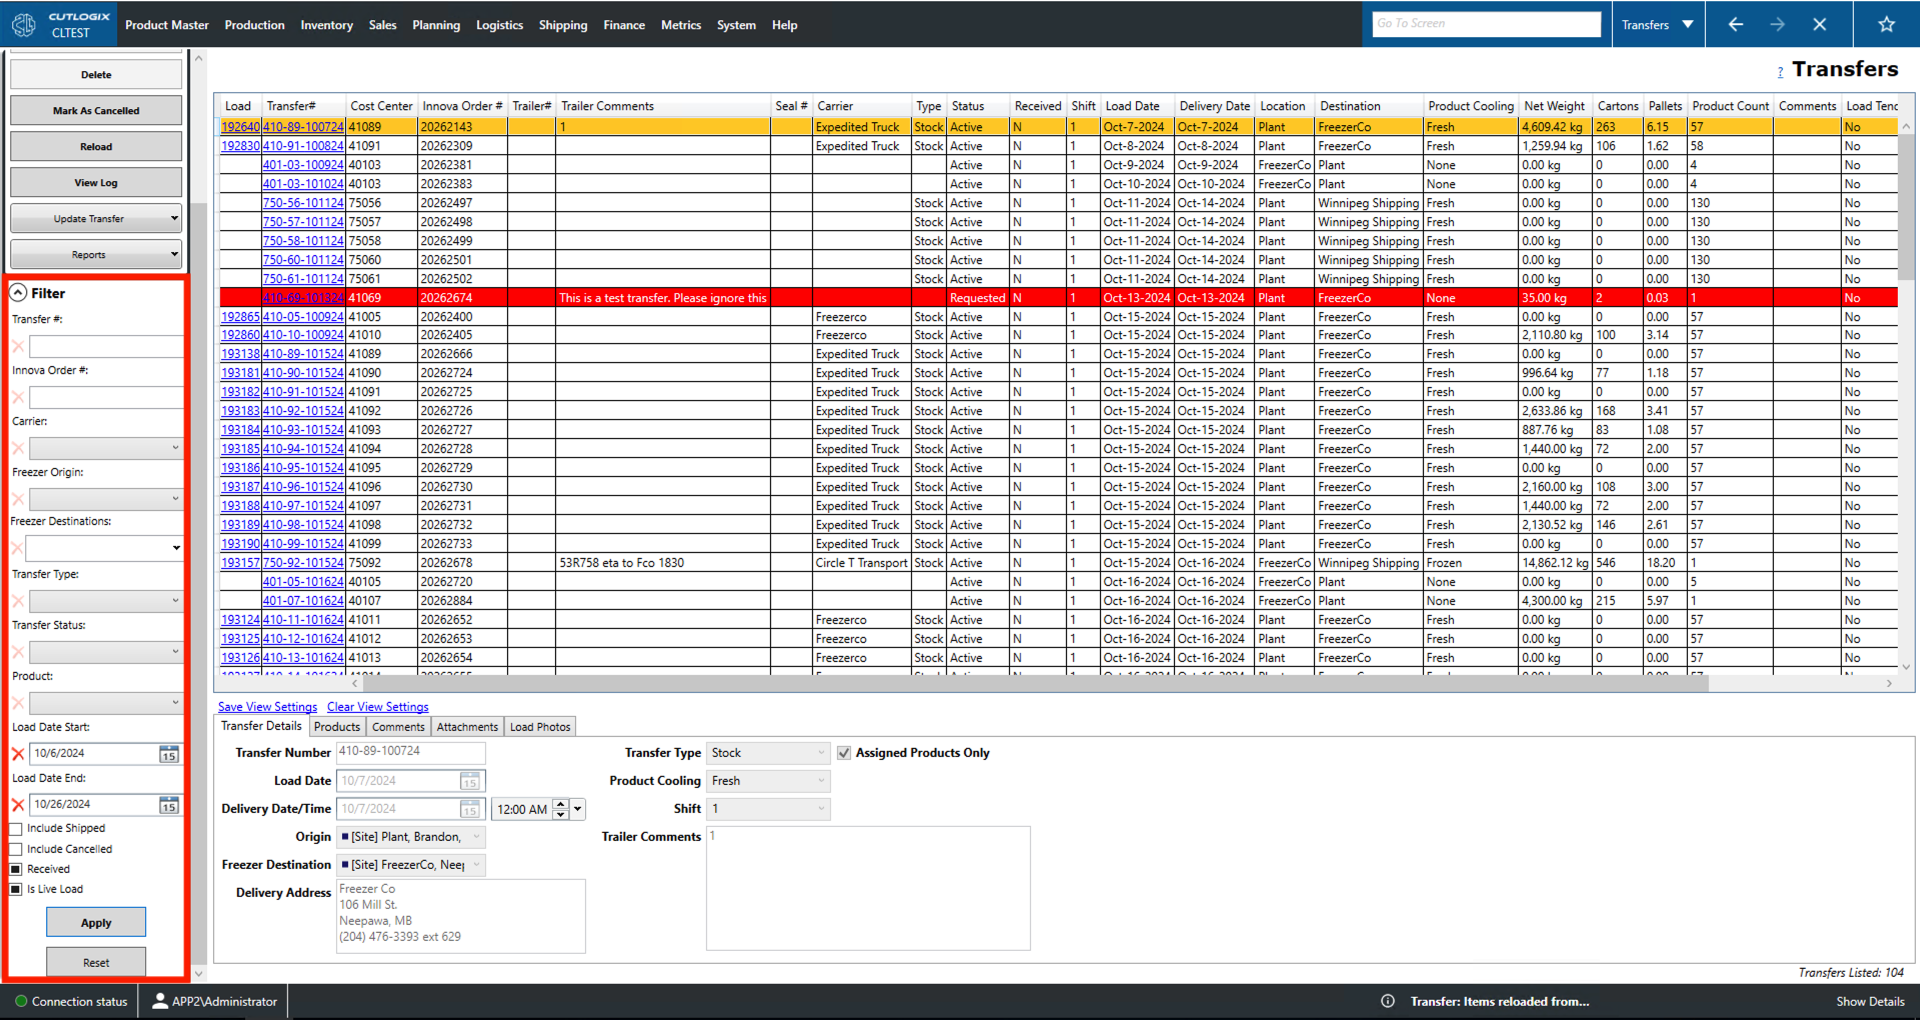Open the calendar icon for Load Date Start
The height and width of the screenshot is (1020, 1920).
coord(168,753)
